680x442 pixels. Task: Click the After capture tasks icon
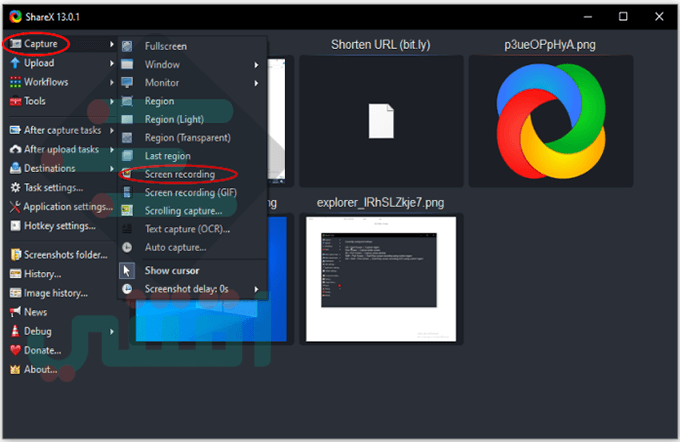coord(15,130)
